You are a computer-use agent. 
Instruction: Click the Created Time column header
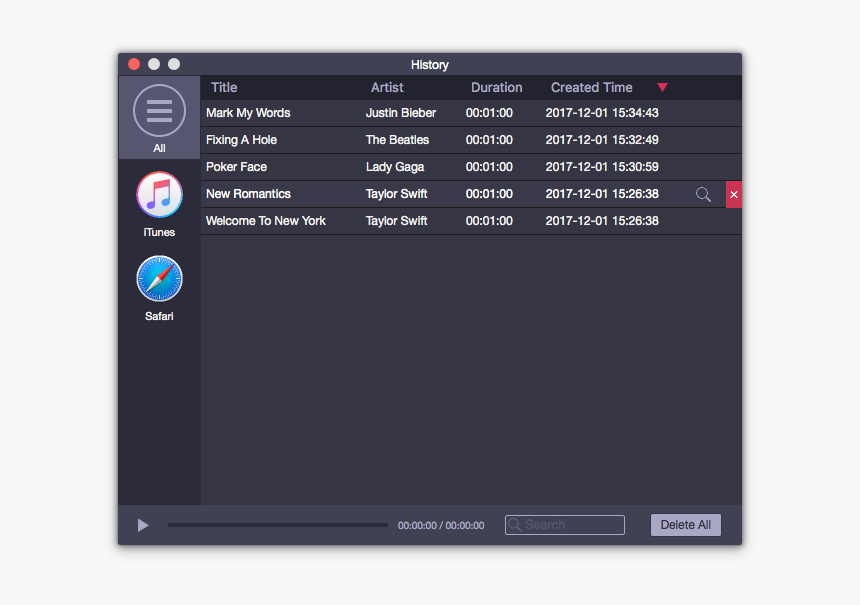pyautogui.click(x=591, y=87)
